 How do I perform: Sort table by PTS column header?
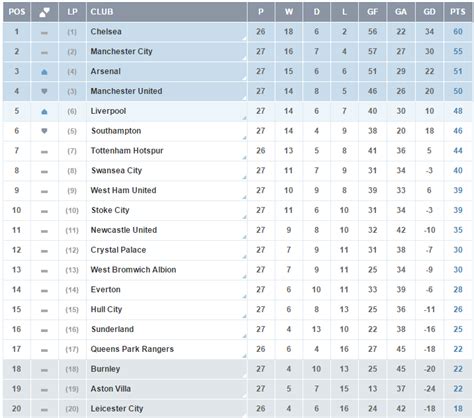(x=458, y=12)
